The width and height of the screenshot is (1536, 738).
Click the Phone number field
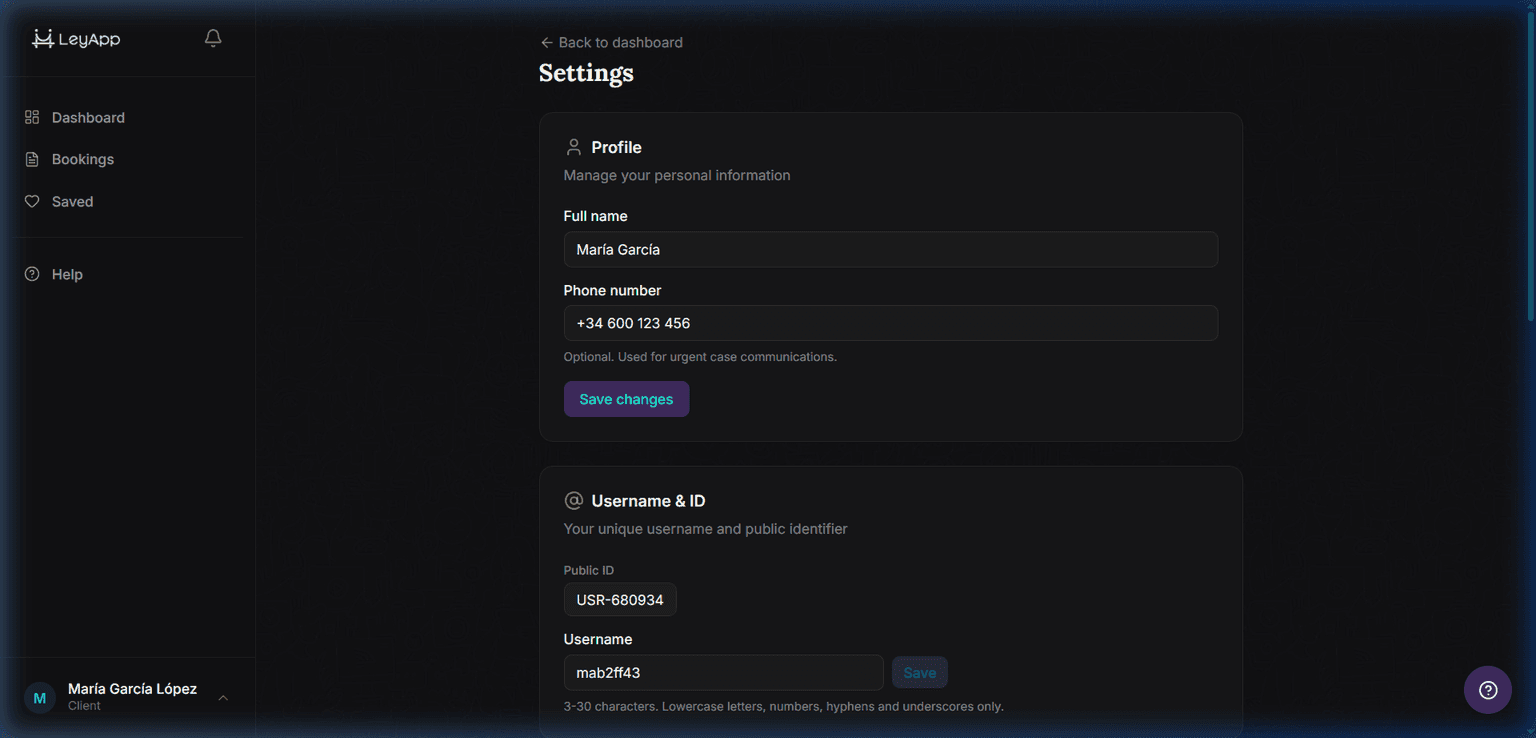tap(890, 323)
